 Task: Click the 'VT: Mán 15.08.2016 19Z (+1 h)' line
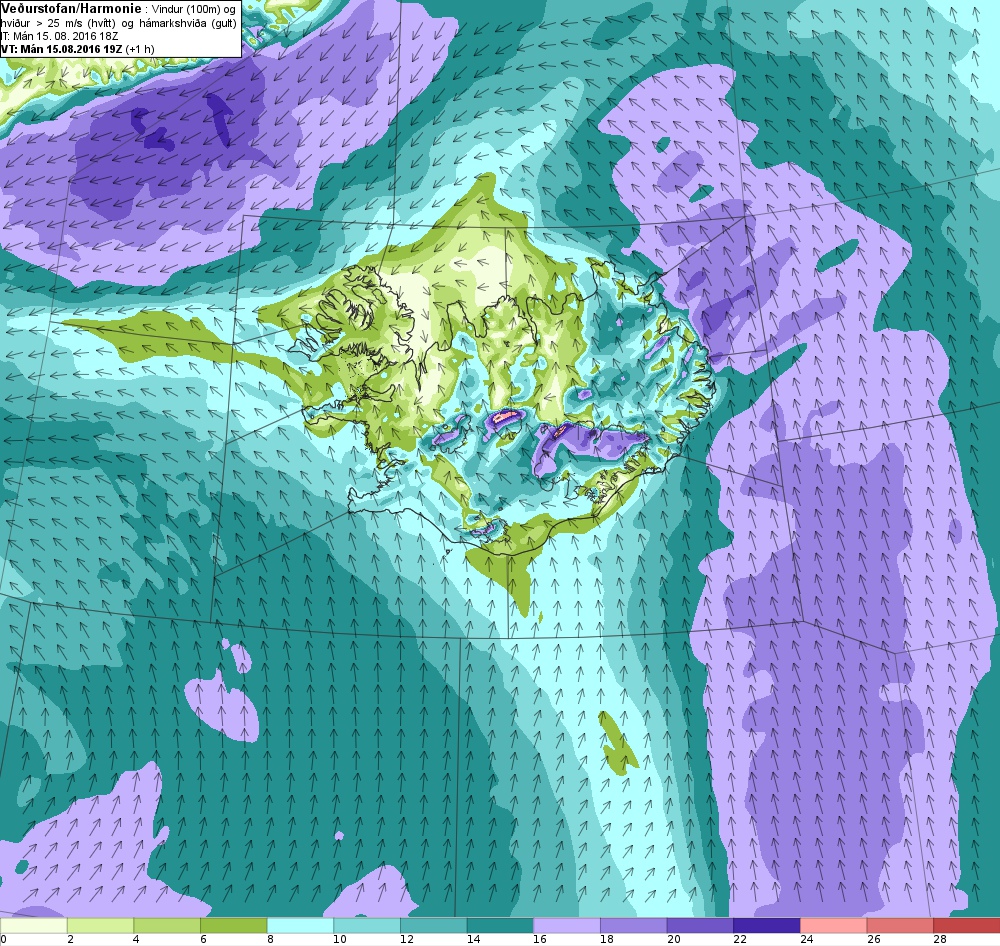point(77,49)
